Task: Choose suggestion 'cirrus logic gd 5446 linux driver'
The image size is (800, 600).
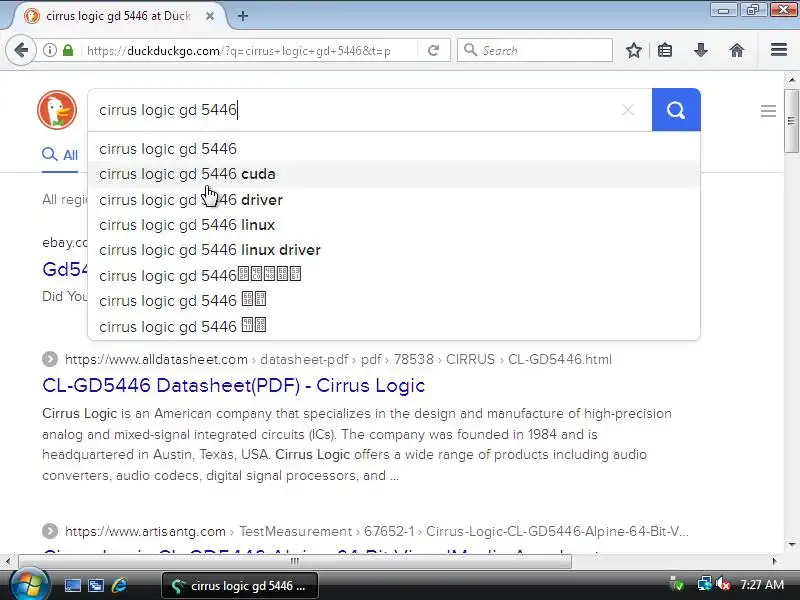Action: pyautogui.click(x=394, y=250)
